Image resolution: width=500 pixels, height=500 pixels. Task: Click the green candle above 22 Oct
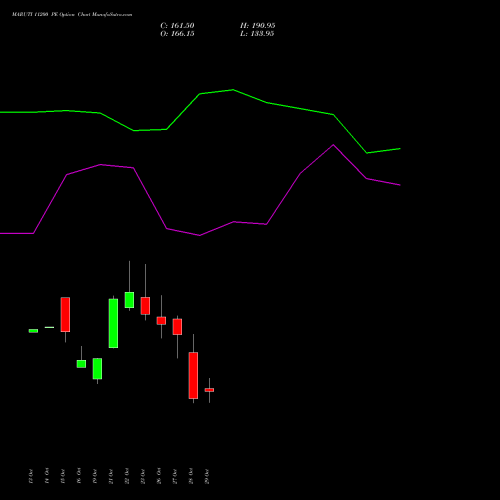(129, 300)
